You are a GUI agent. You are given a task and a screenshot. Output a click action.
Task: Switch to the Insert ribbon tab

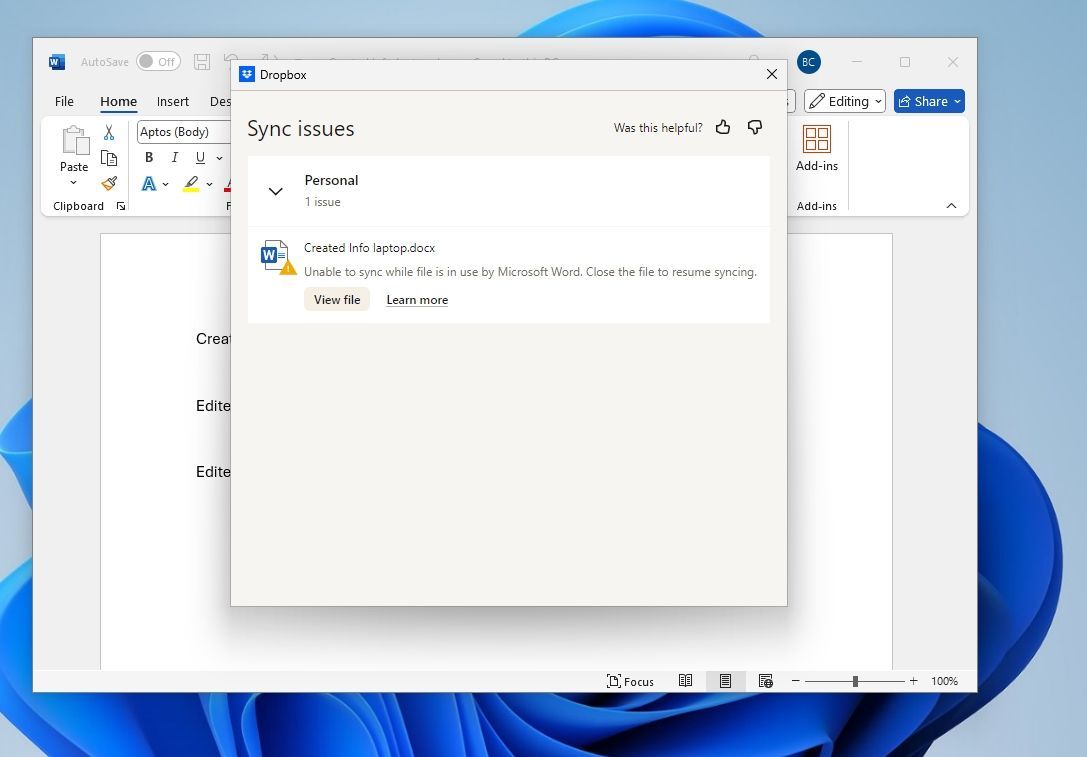(172, 101)
